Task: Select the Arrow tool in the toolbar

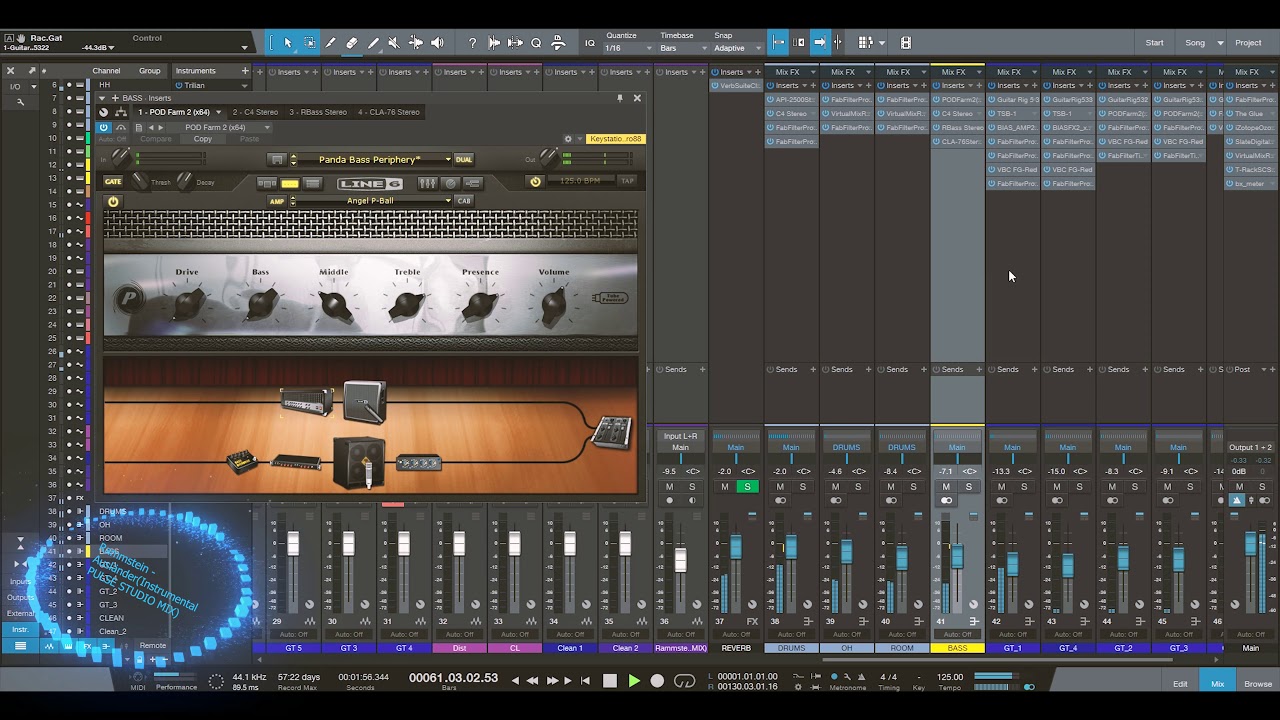Action: (x=288, y=43)
